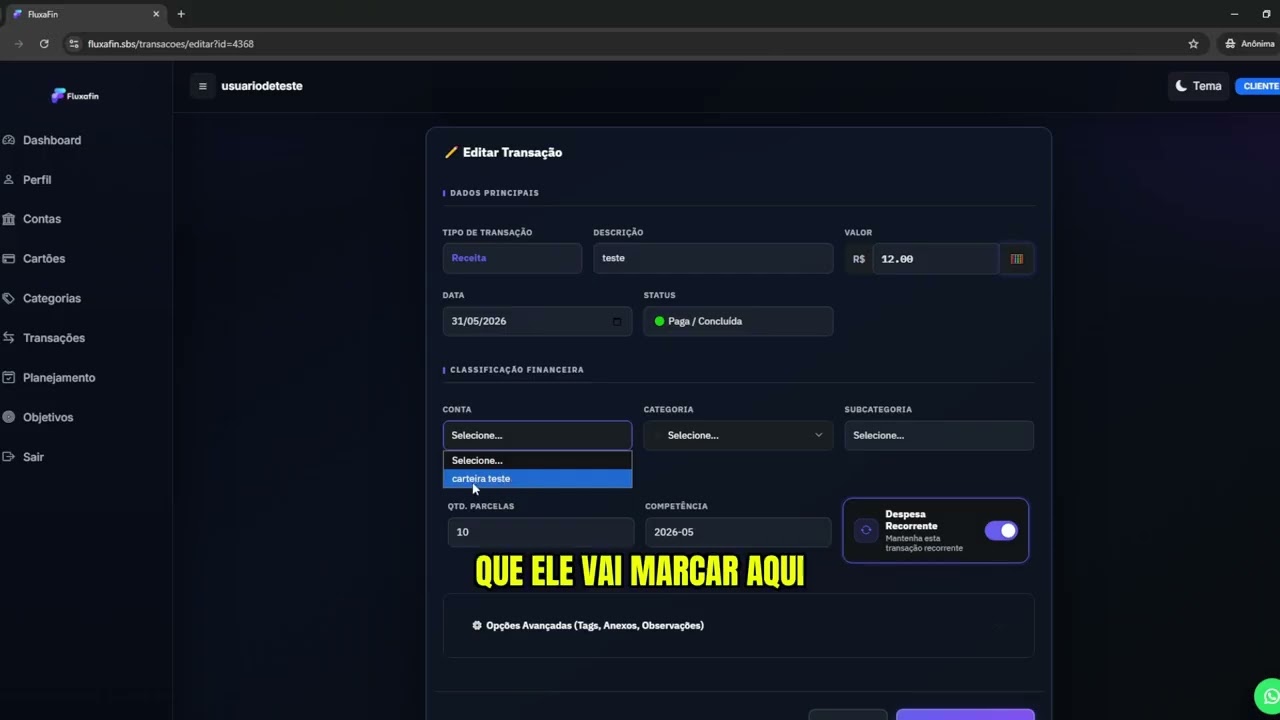Image resolution: width=1280 pixels, height=720 pixels.
Task: Click the Data field 31/05/2026
Action: coord(537,321)
